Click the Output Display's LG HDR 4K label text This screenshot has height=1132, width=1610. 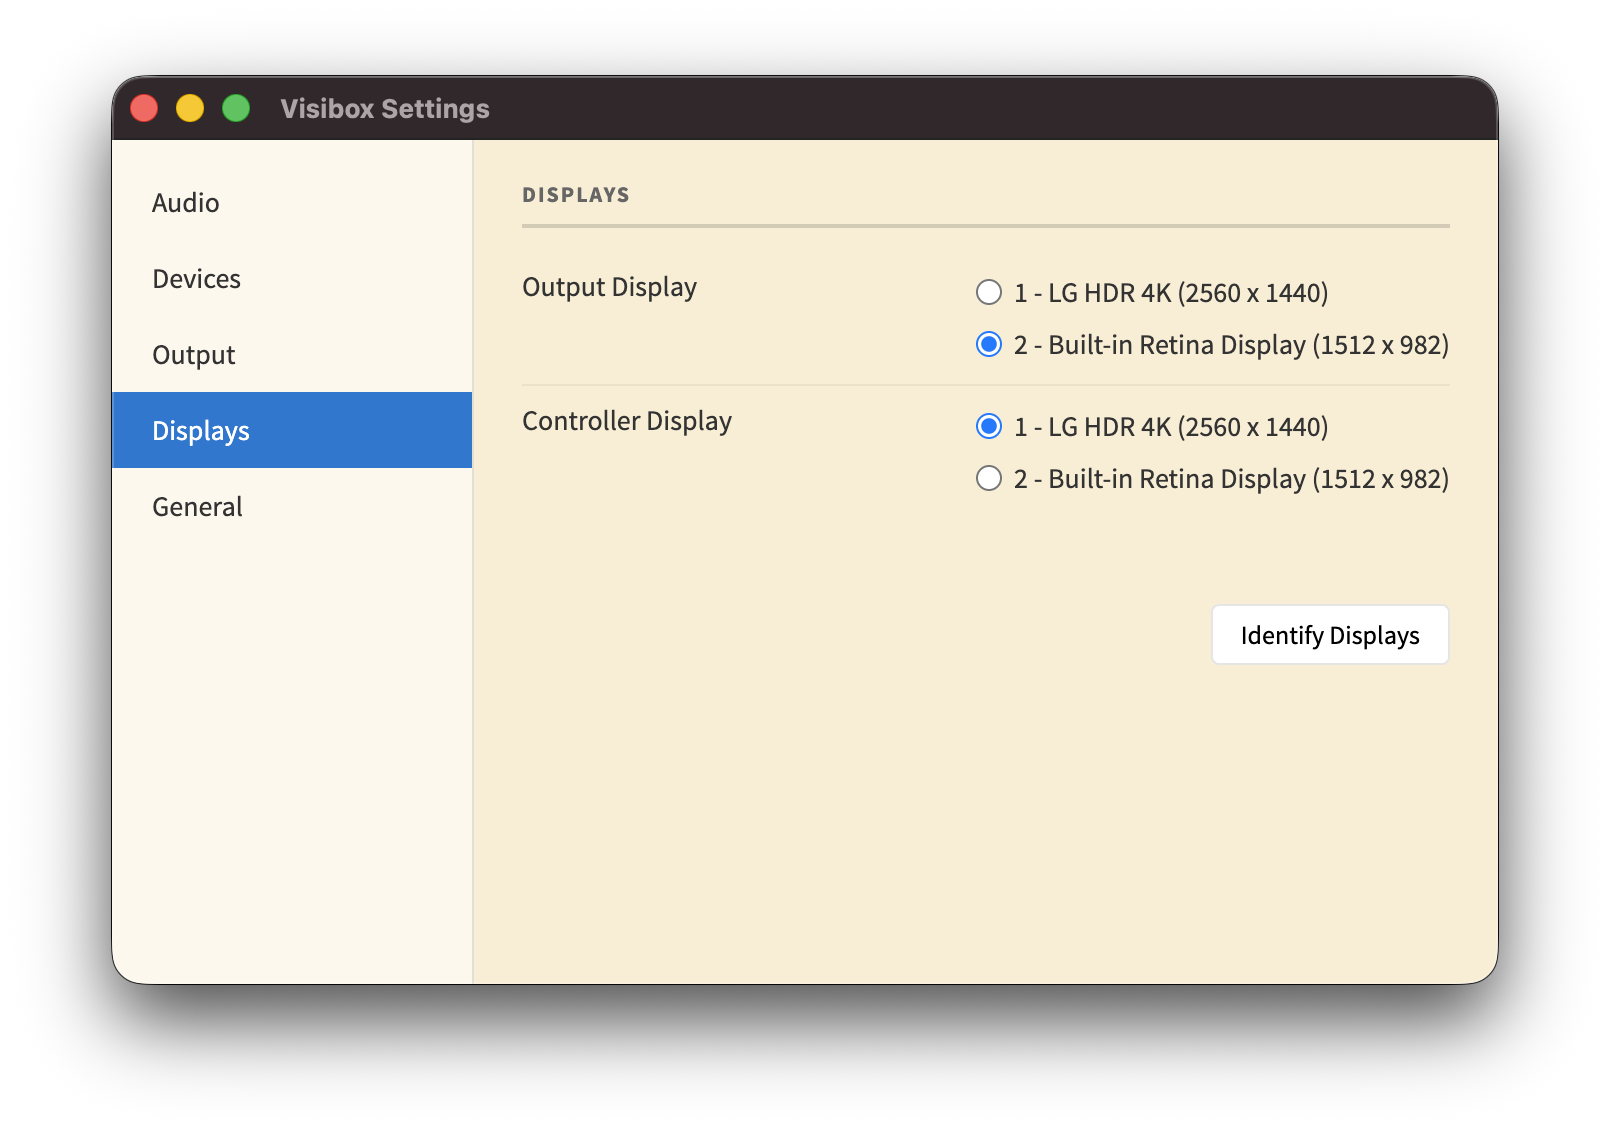(1171, 293)
